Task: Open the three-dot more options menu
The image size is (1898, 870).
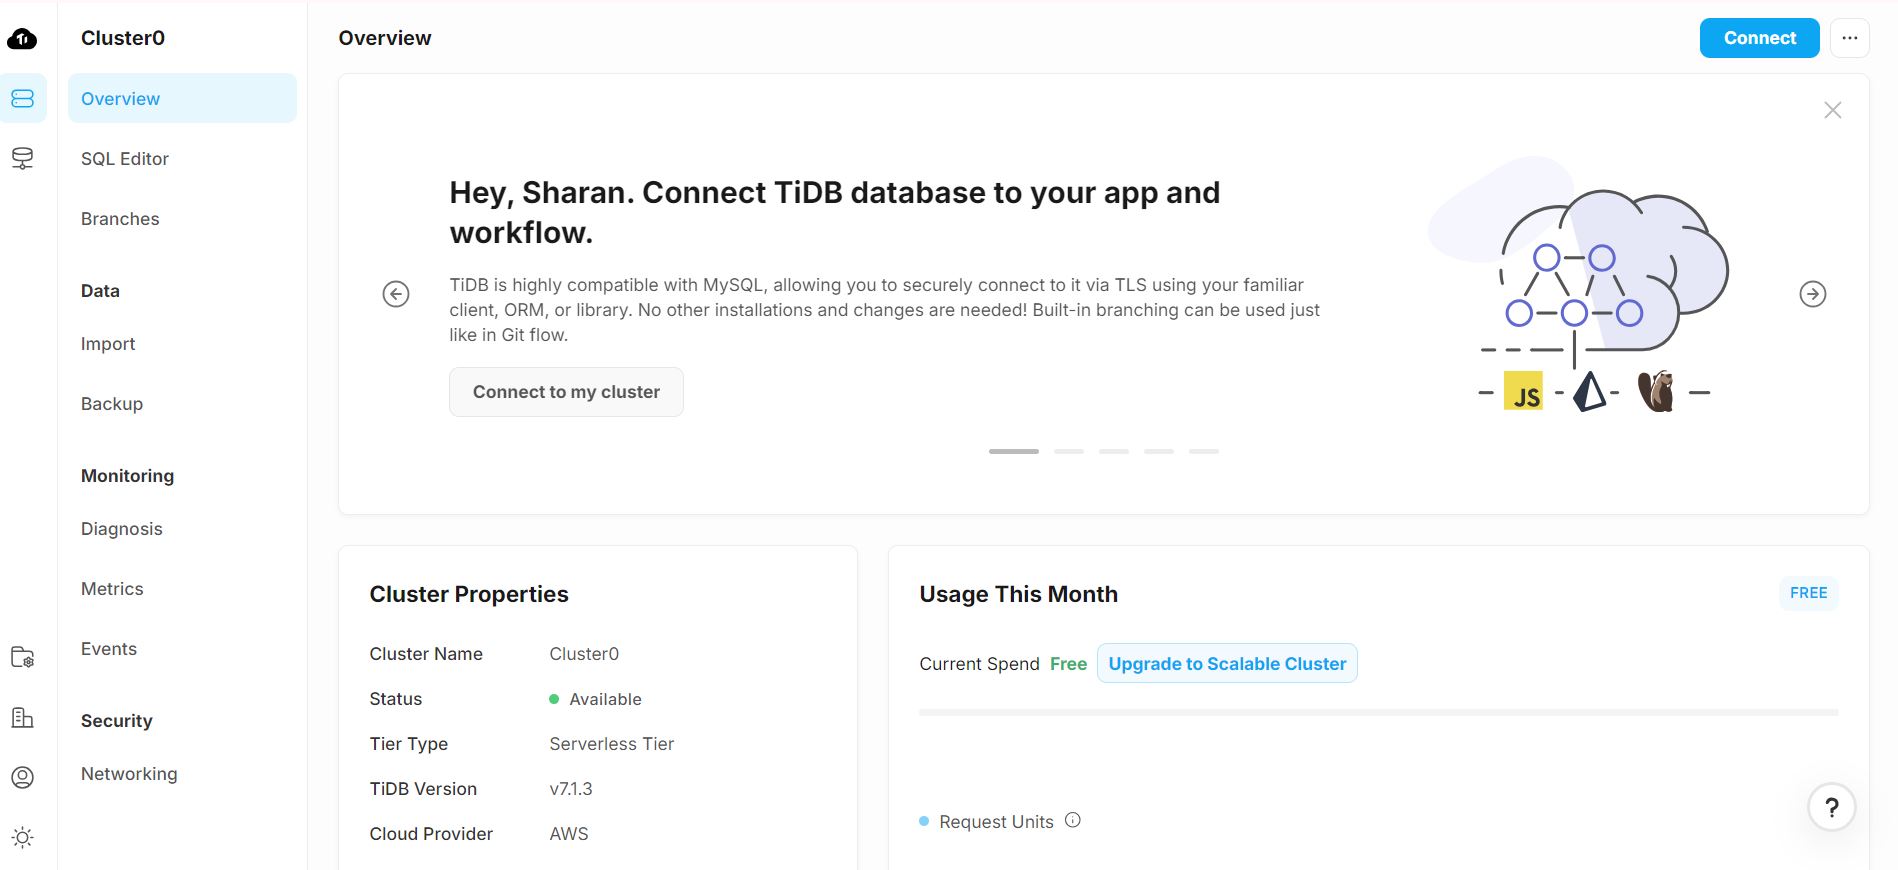Action: (x=1849, y=38)
